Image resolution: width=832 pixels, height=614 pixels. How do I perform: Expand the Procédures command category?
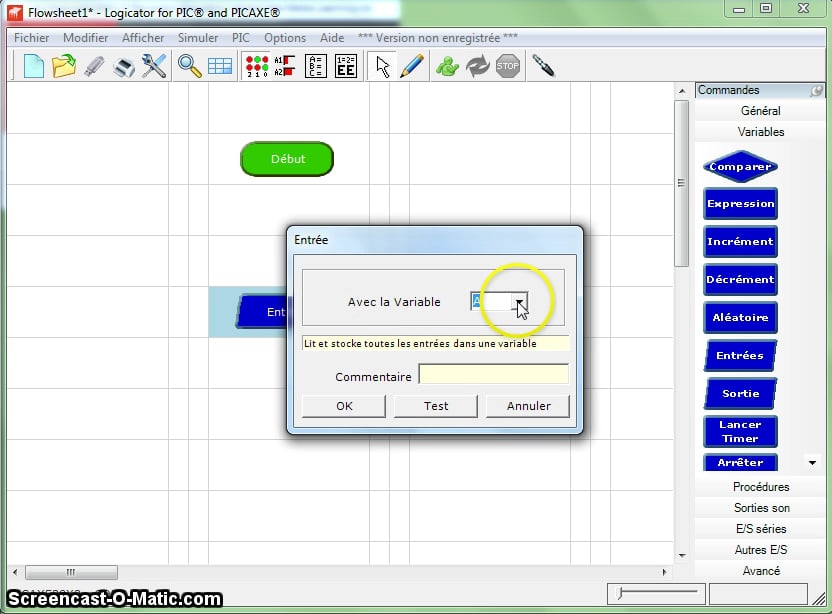pos(760,487)
